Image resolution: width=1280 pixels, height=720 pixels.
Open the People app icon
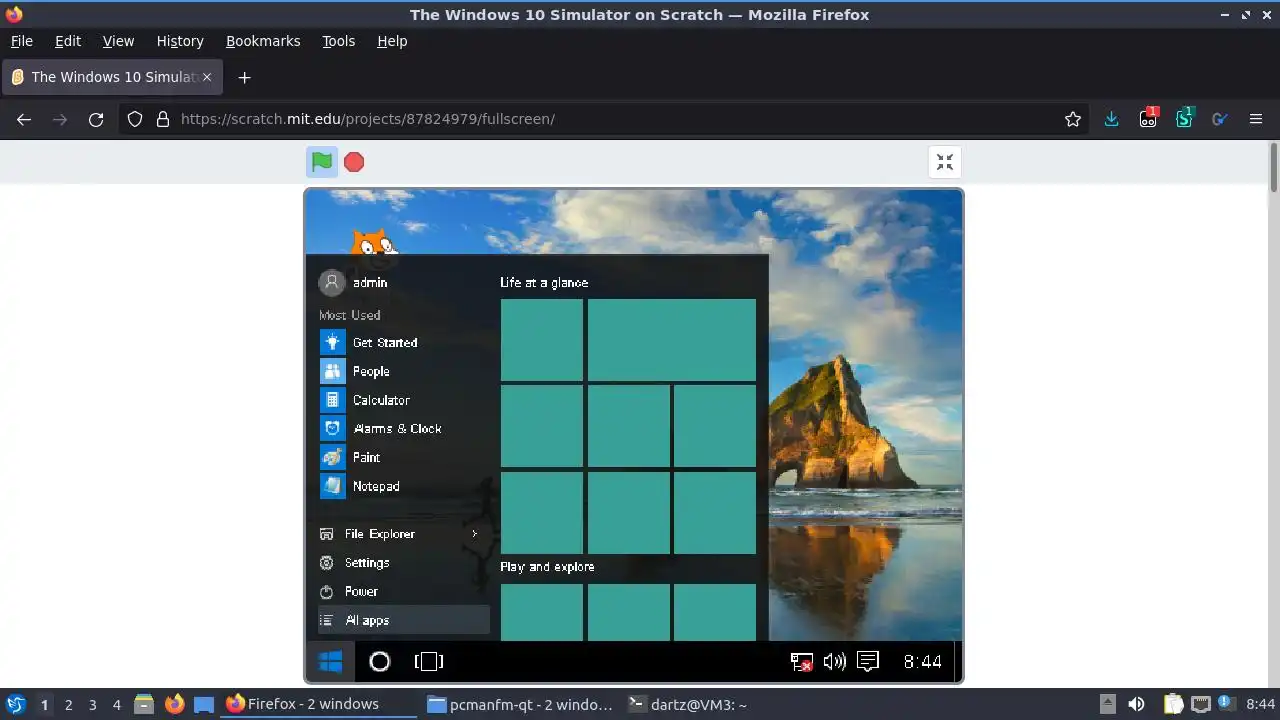point(332,371)
